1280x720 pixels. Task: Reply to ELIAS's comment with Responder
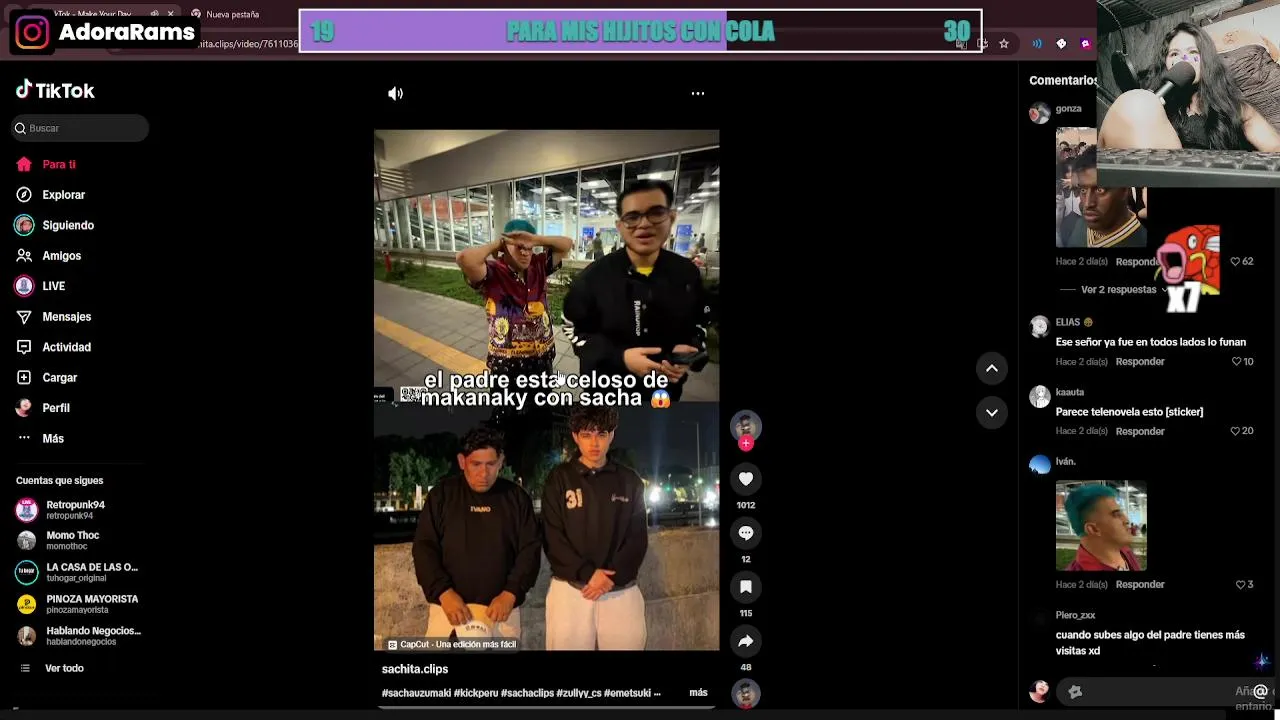(1140, 362)
